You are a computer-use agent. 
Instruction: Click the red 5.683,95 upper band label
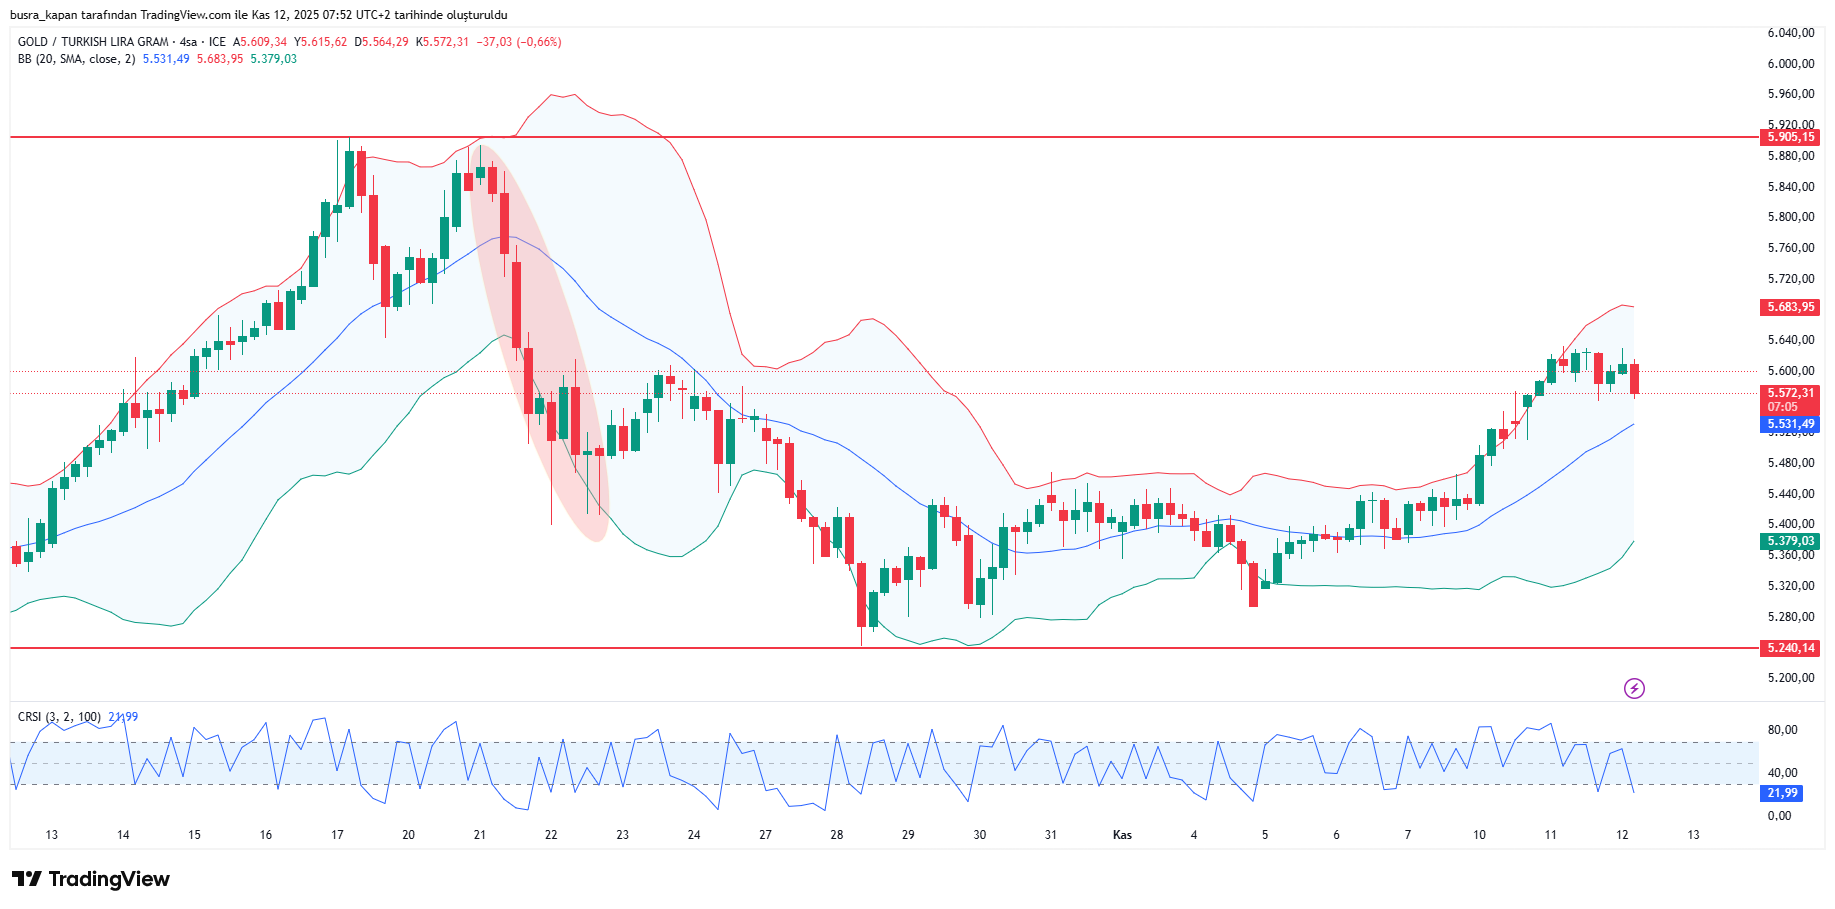[x=1790, y=307]
